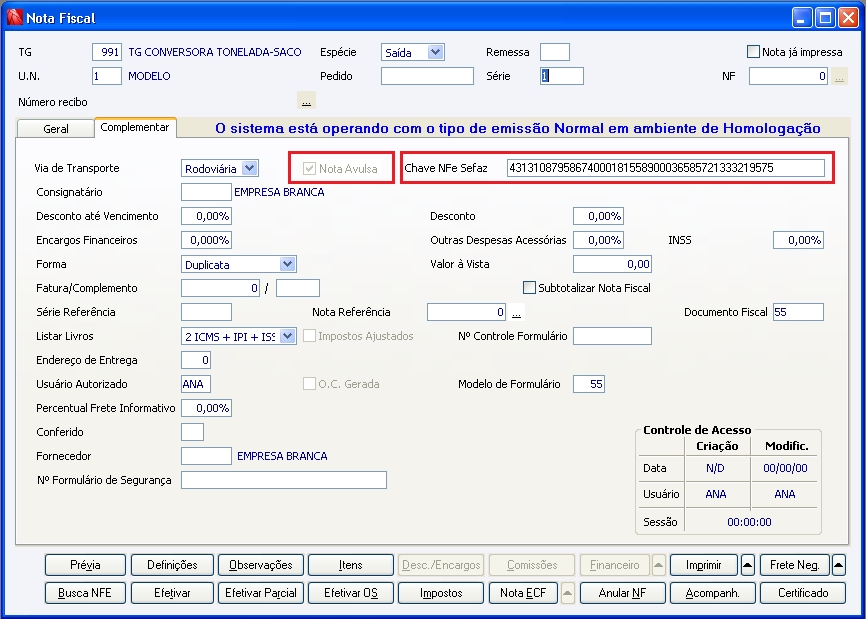Click the Efetivar button
Image resolution: width=866 pixels, height=619 pixels.
(172, 593)
